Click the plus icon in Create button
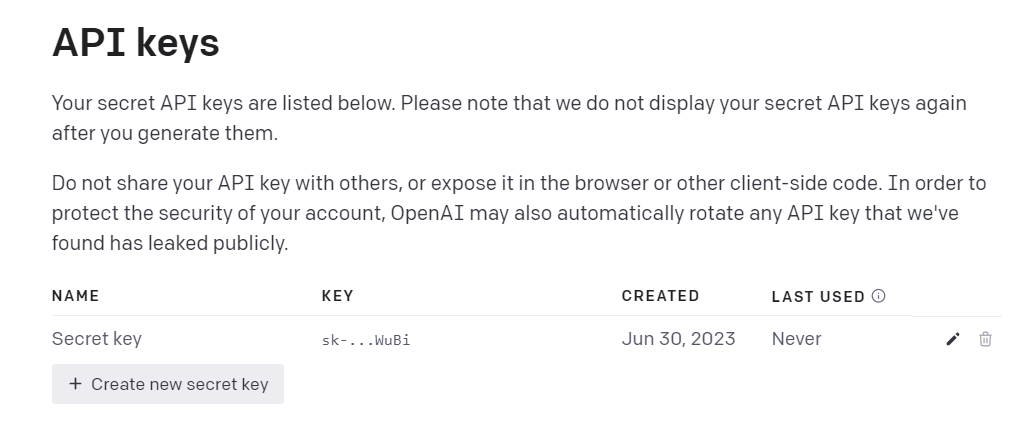The image size is (1028, 425). [75, 384]
